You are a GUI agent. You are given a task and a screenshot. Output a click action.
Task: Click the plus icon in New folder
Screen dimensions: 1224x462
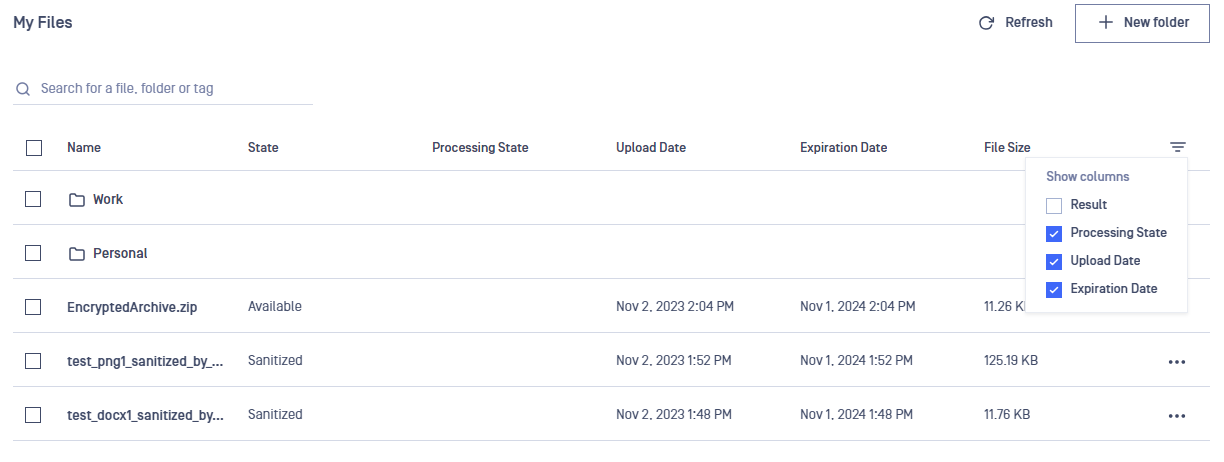1105,22
